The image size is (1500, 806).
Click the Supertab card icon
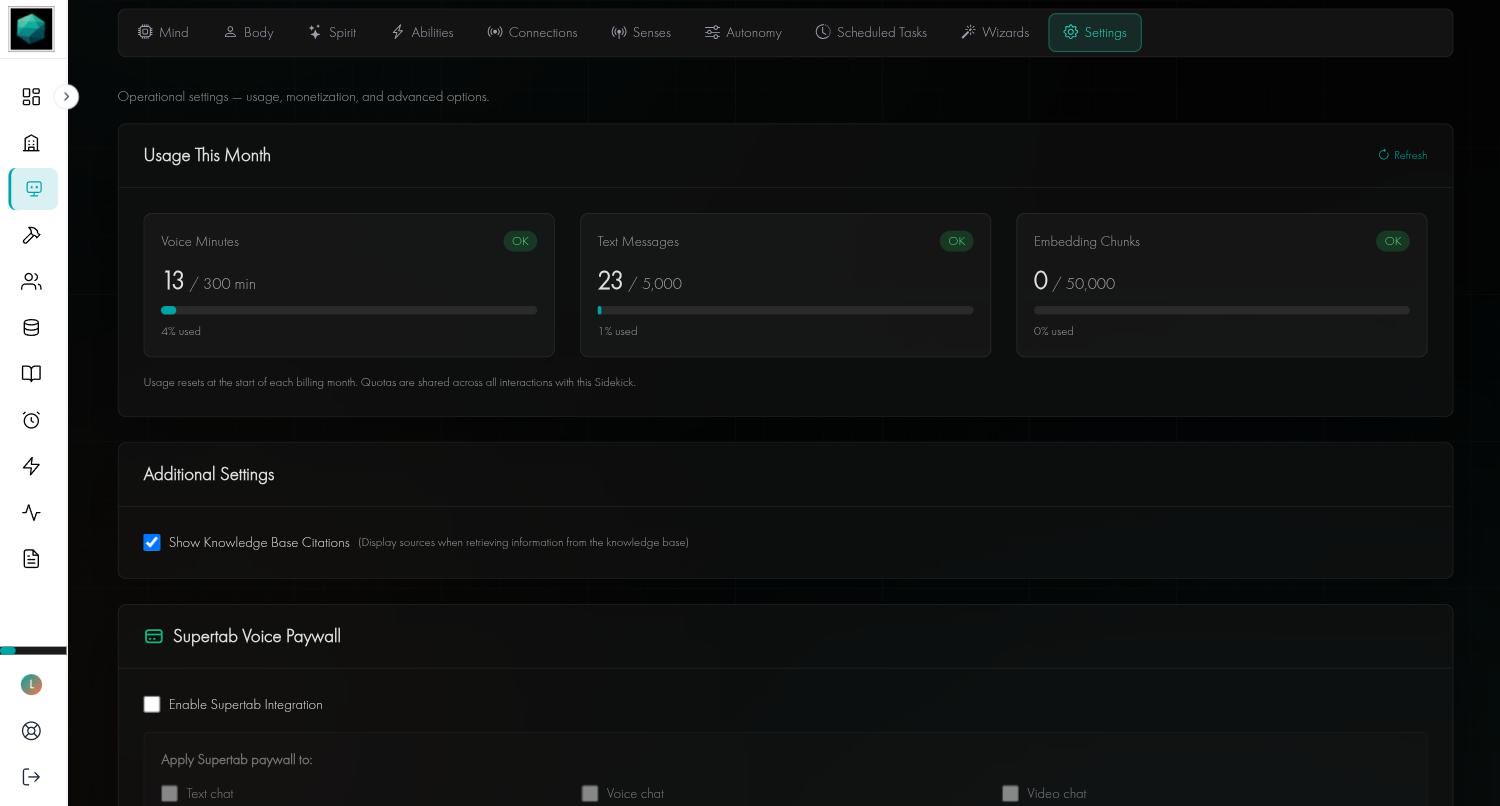click(153, 637)
